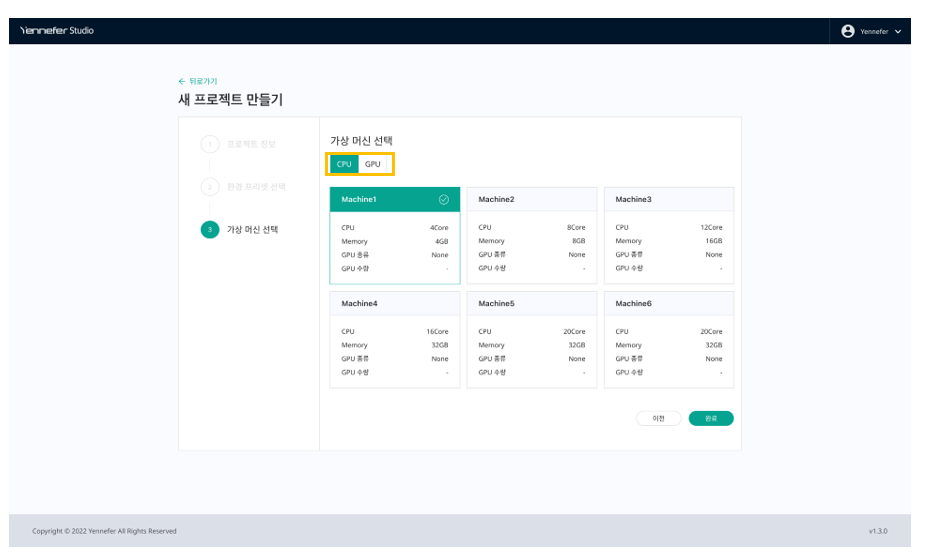The height and width of the screenshot is (559, 928).
Task: Click the step 1 circle icon
Action: pos(210,144)
